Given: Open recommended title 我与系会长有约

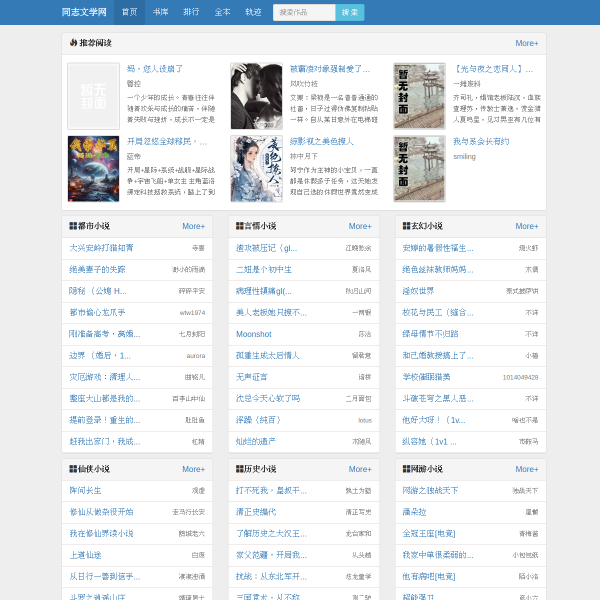Looking at the screenshot, I should click(x=481, y=142).
